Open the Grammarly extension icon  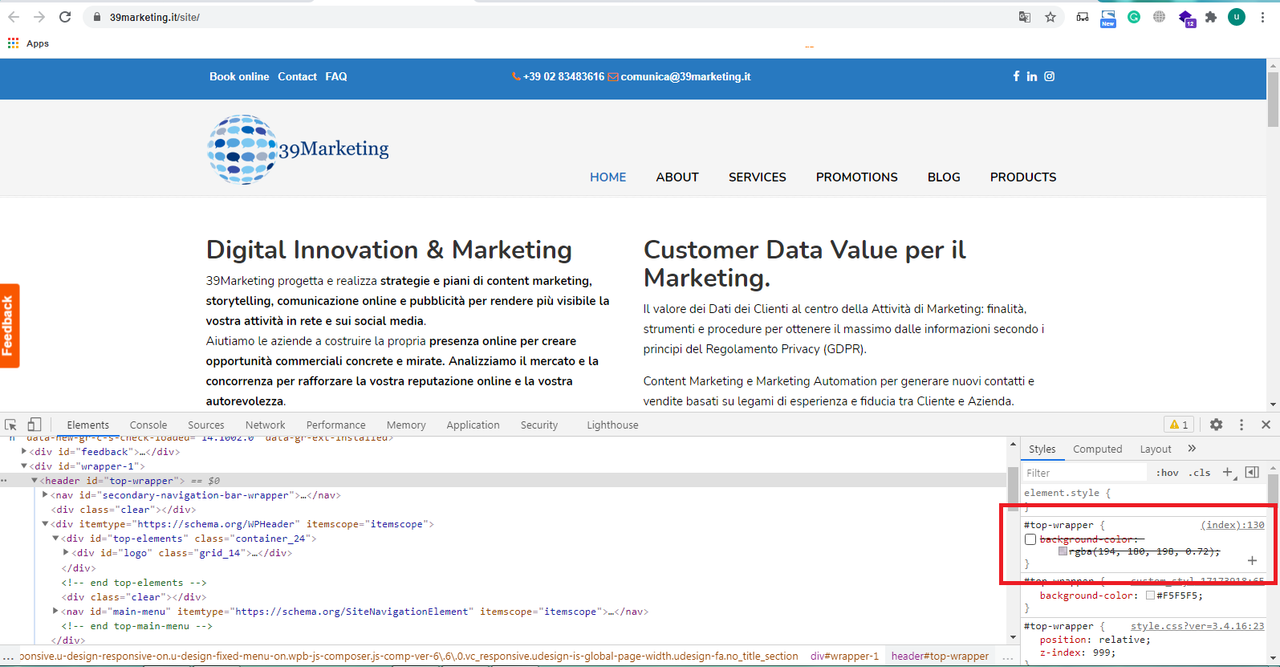click(1134, 17)
